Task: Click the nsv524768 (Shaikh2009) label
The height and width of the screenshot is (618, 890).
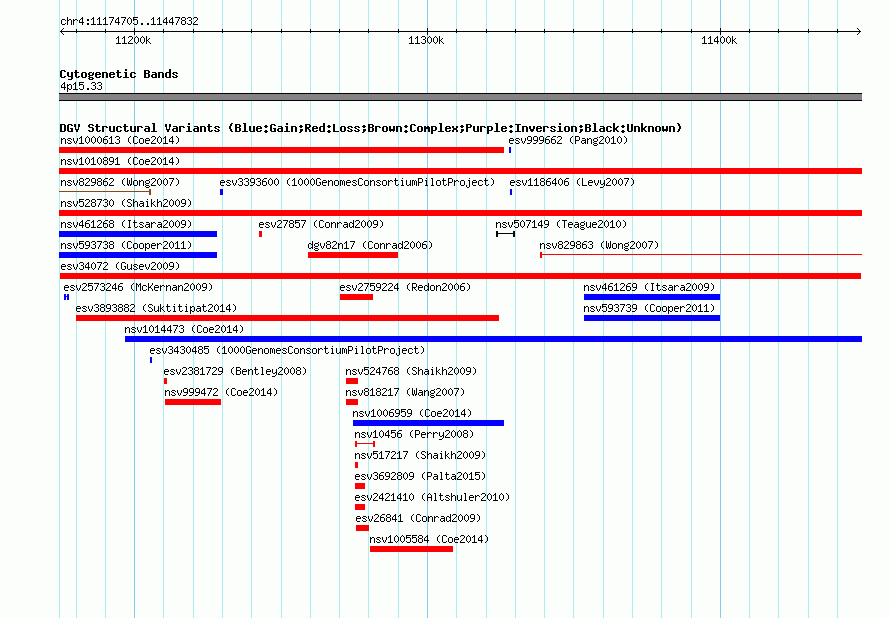Action: click(x=411, y=371)
